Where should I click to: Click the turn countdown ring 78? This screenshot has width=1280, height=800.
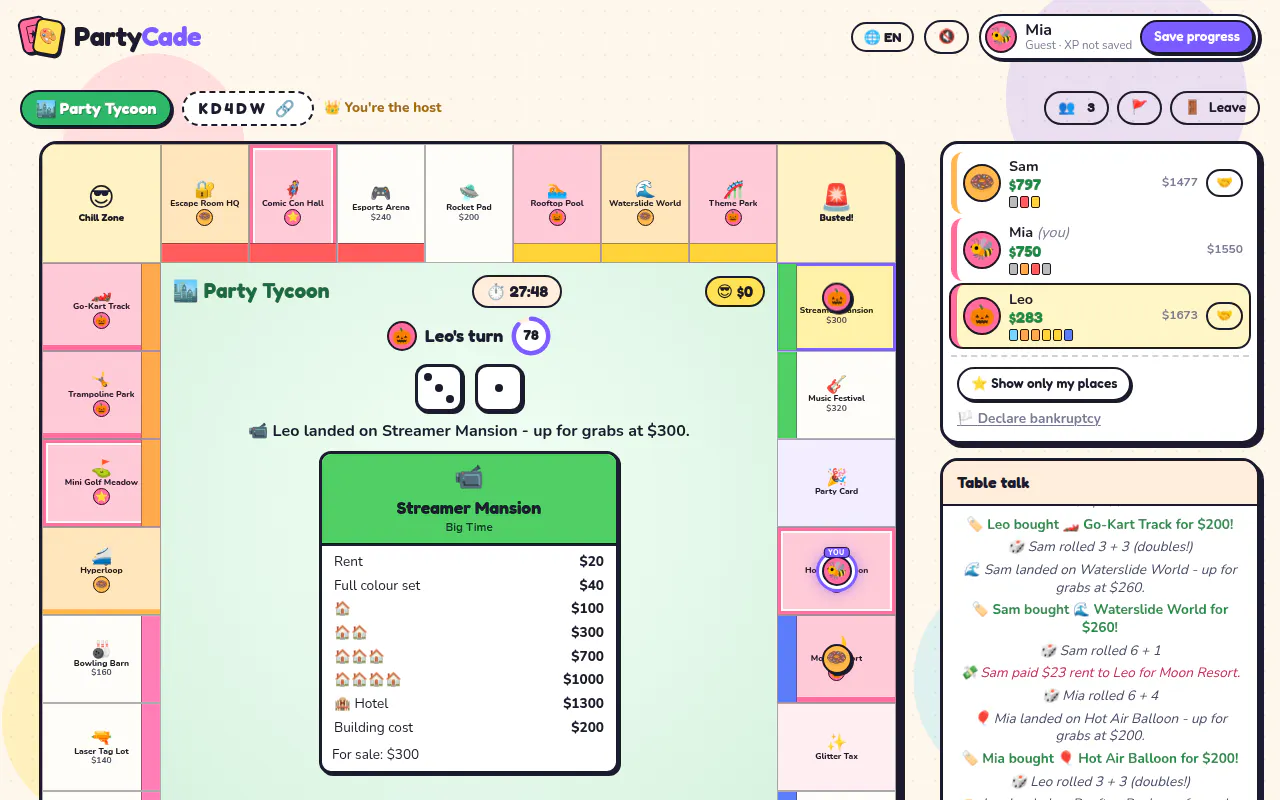click(531, 336)
